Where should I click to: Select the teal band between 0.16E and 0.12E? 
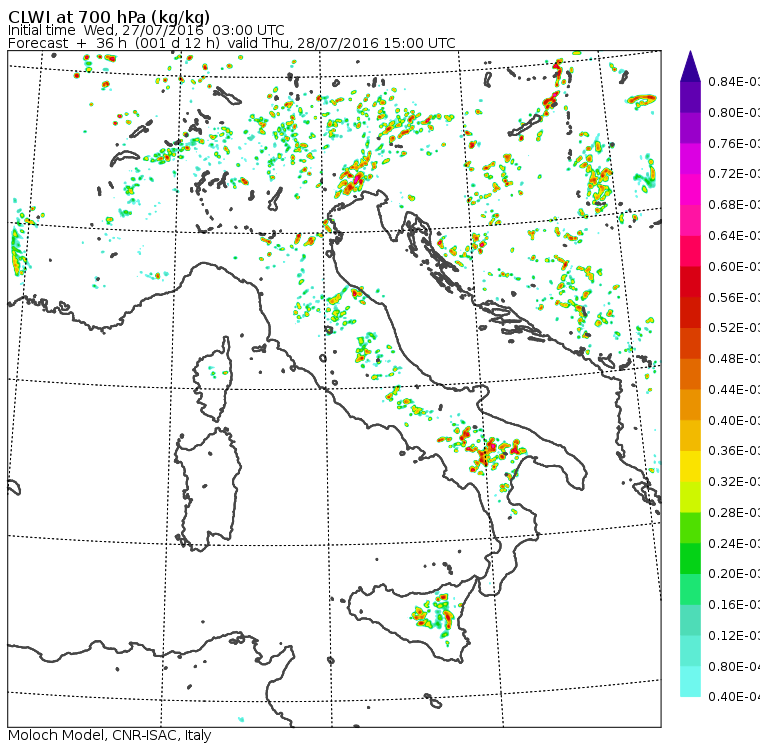(x=690, y=621)
